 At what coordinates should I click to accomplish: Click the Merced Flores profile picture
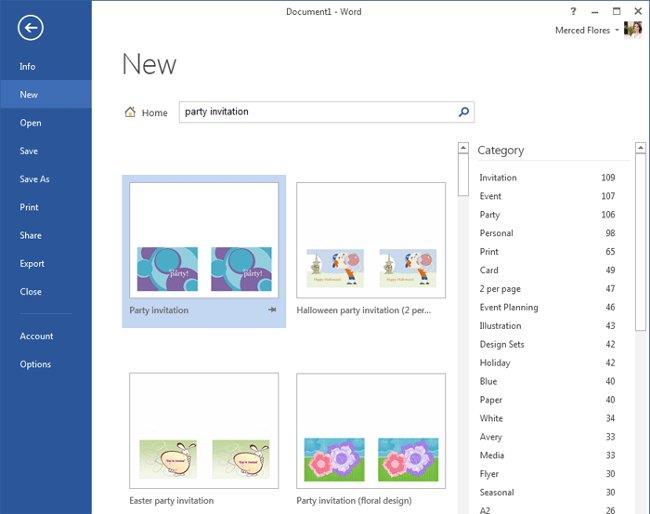(x=633, y=30)
